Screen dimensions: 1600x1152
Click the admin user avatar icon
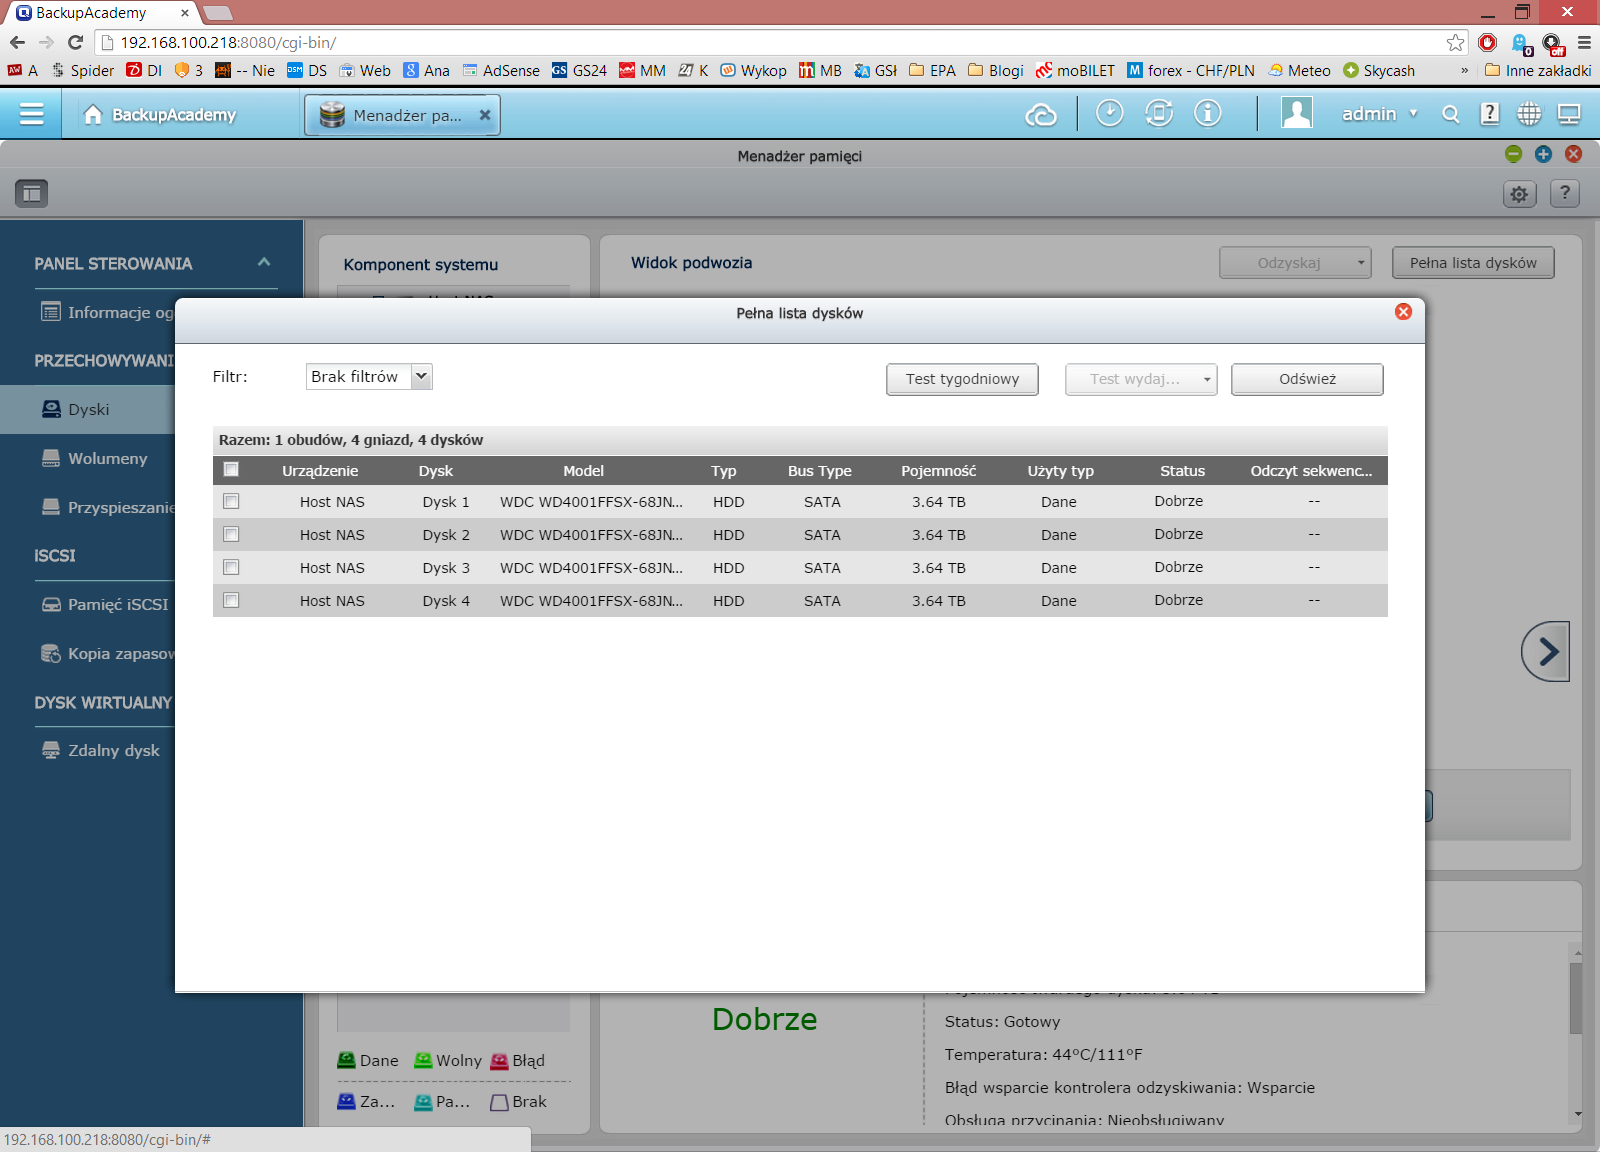[1297, 113]
